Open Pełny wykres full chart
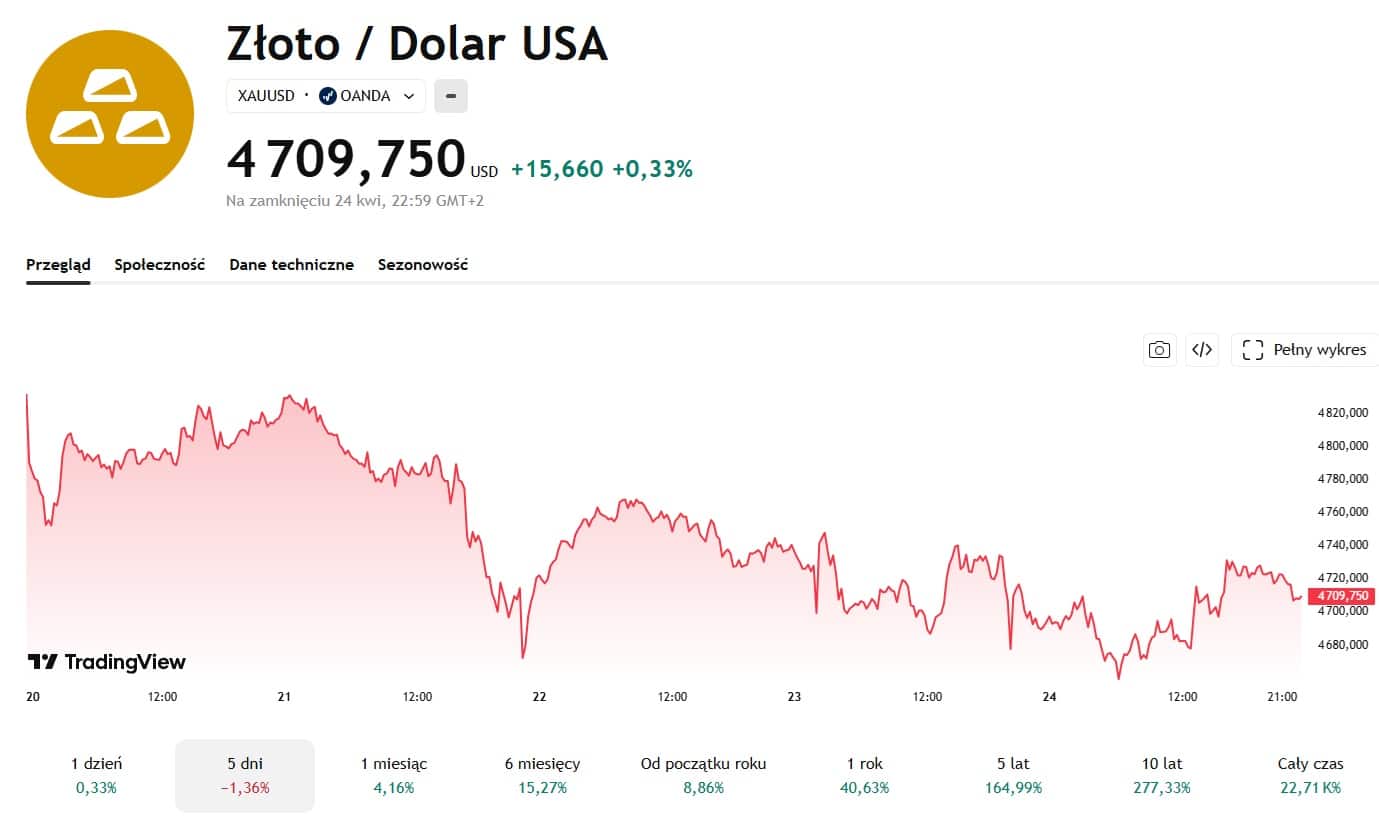Screen dimensions: 1379x823 coord(1304,350)
